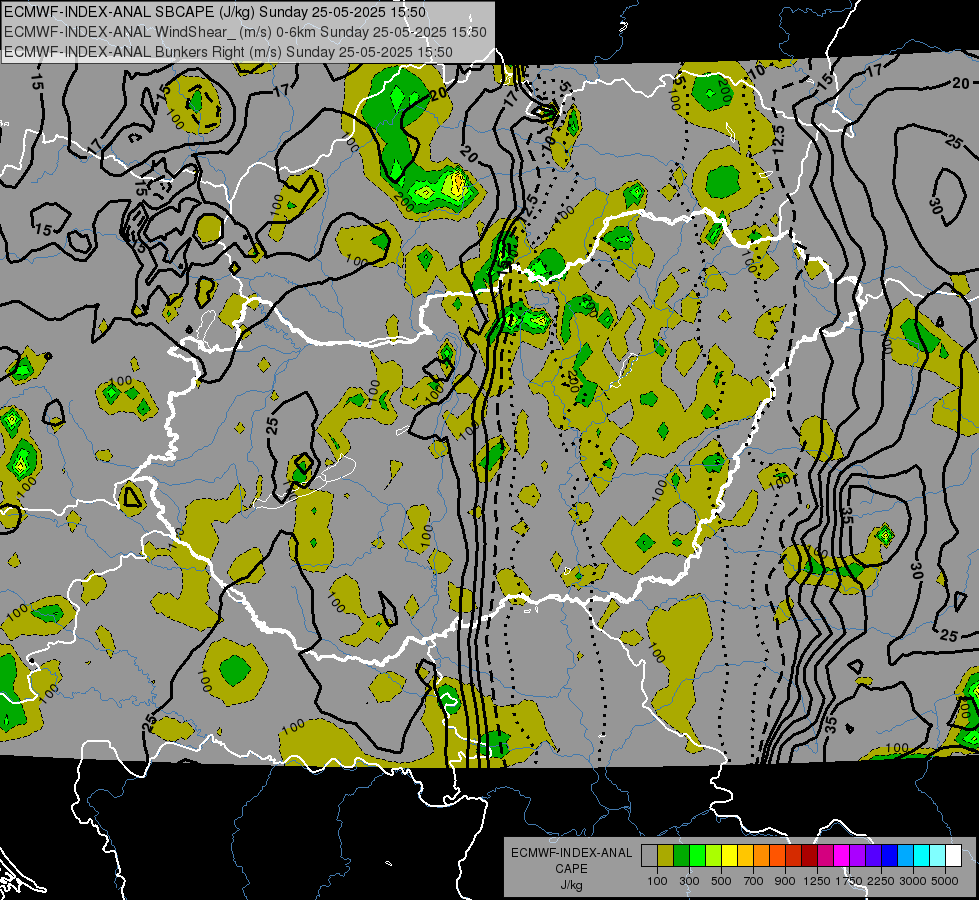Click the CAPE label in the legend
The height and width of the screenshot is (900, 979).
pos(571,869)
